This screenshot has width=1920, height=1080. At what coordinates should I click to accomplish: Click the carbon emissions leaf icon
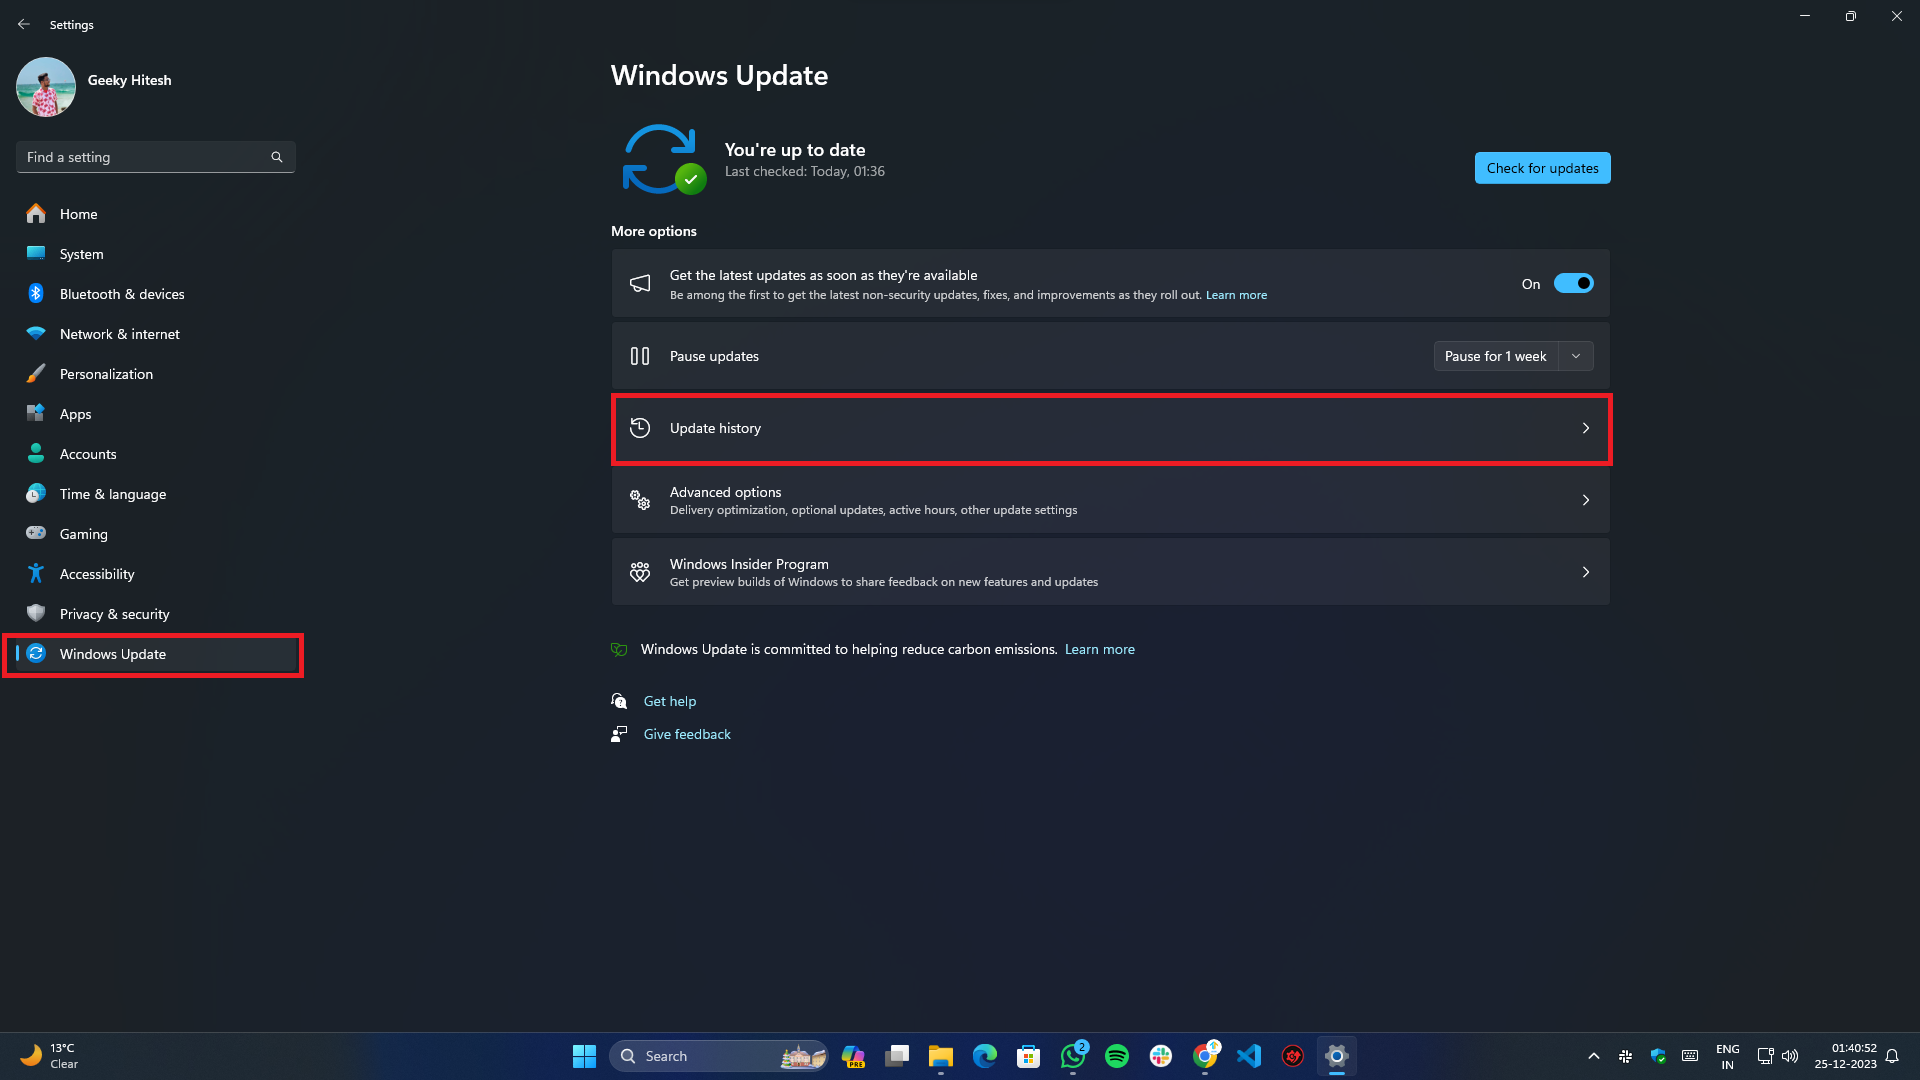618,647
